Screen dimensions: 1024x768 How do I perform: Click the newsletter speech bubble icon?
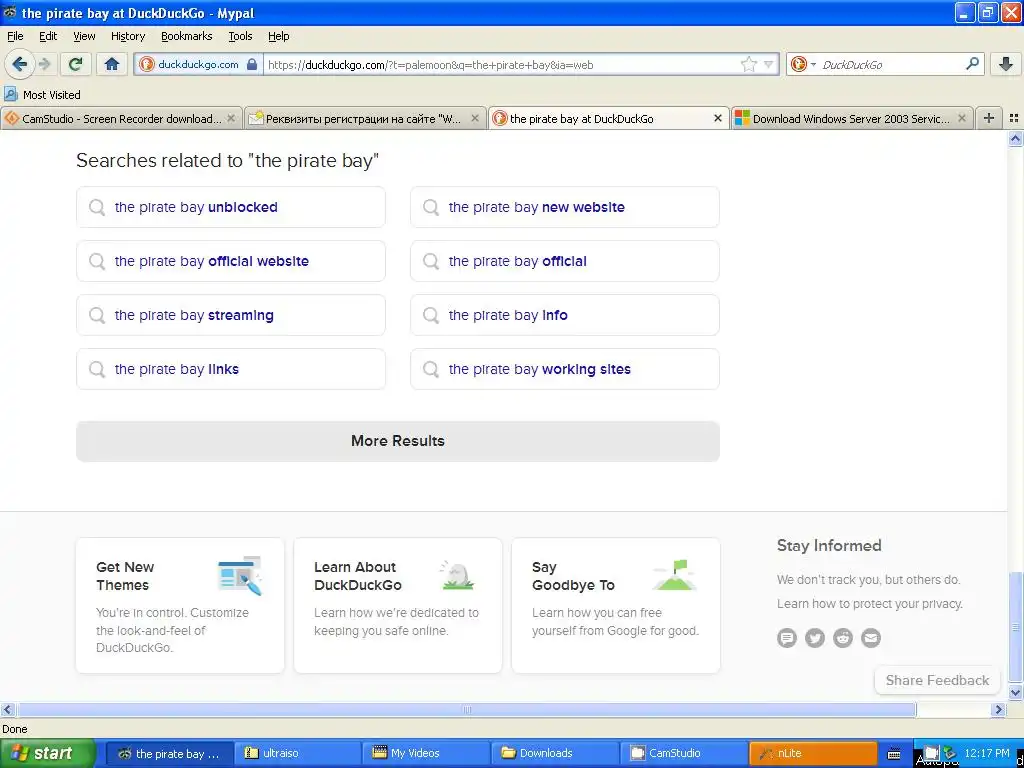787,637
